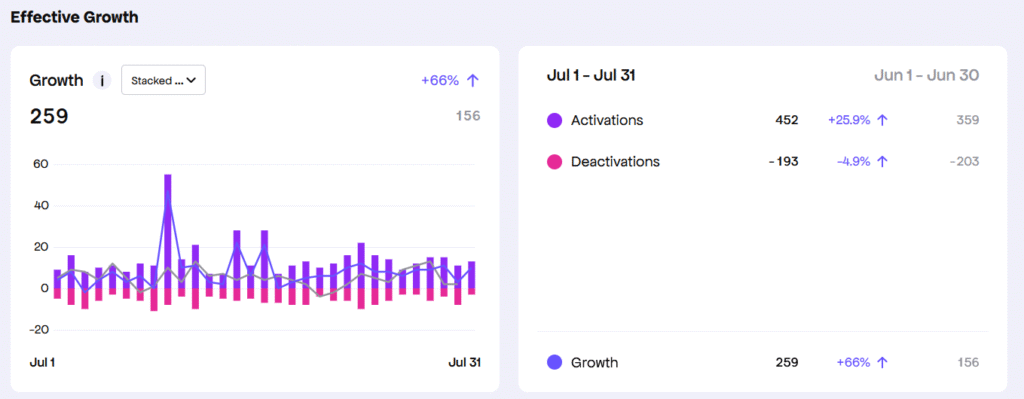This screenshot has height=399, width=1024.
Task: Click the Growth row label in summary
Action: click(x=594, y=362)
